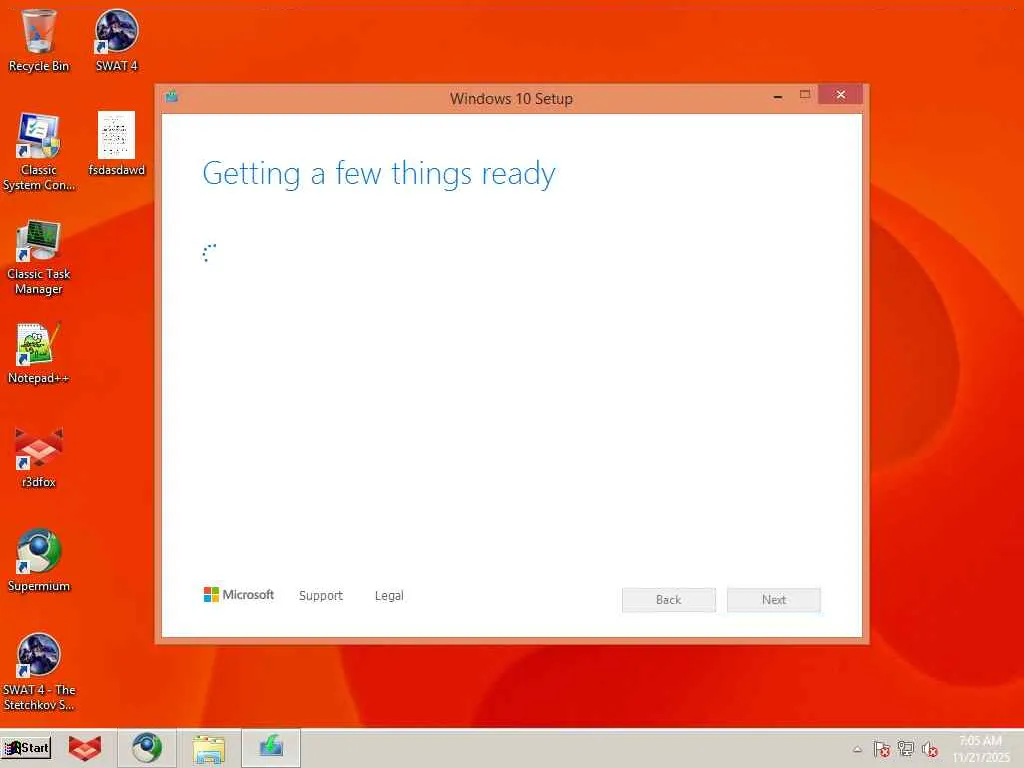
Task: Click the Support link in Setup
Action: 321,596
